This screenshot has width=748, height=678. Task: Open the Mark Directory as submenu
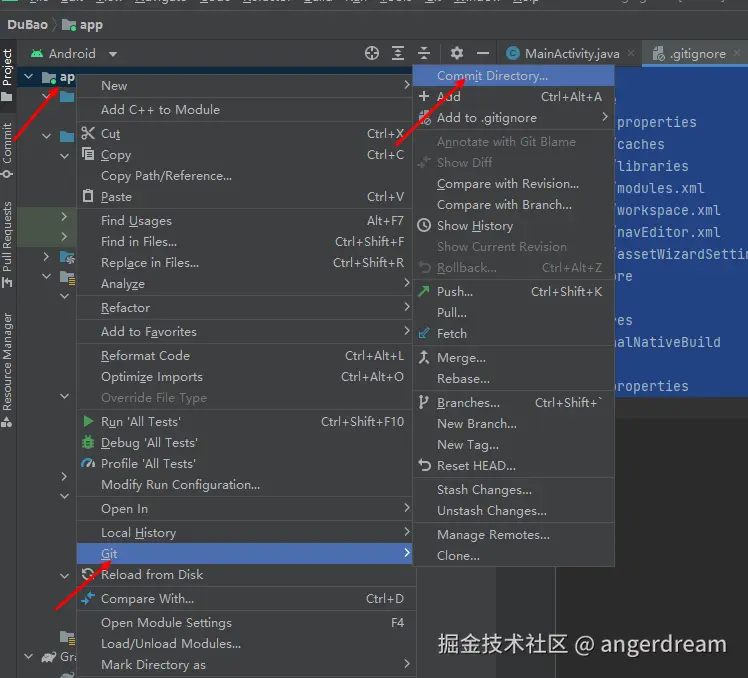pos(244,665)
